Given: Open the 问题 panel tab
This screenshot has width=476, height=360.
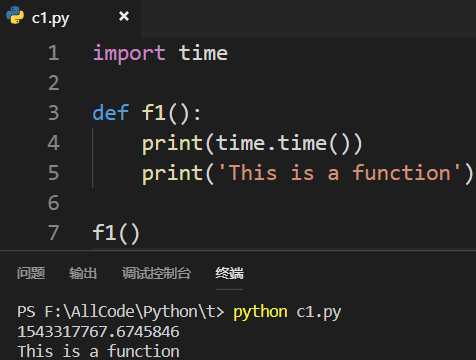Looking at the screenshot, I should 31,273.
